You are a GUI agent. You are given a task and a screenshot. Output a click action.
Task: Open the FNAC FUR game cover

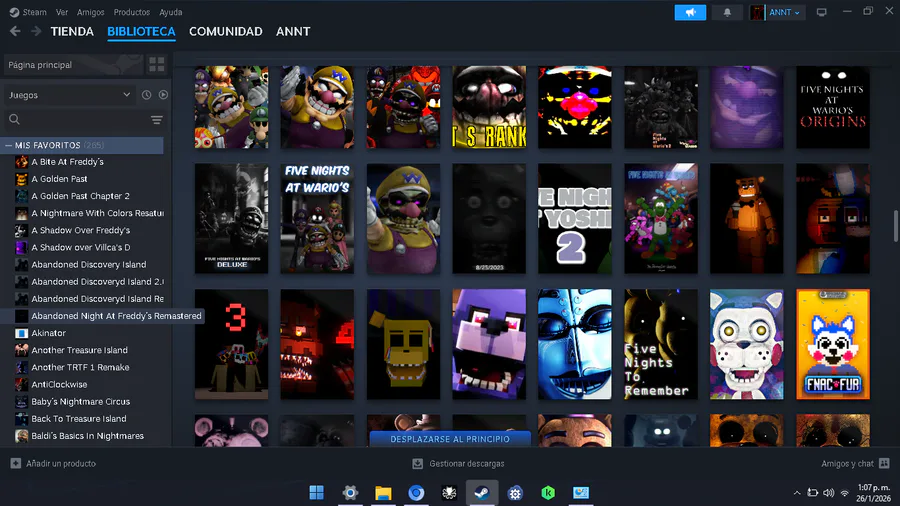[x=833, y=344]
